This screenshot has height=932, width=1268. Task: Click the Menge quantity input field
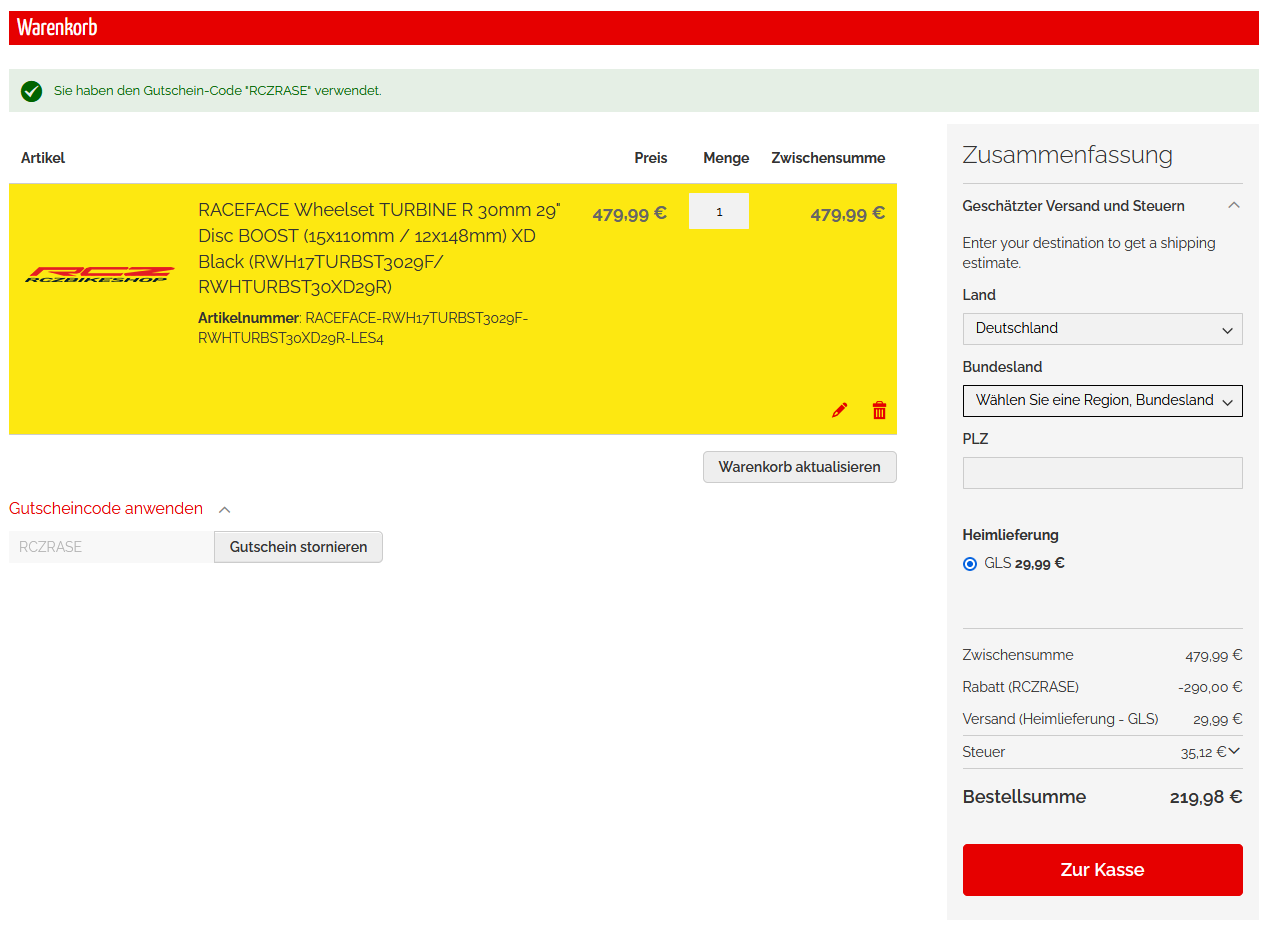718,212
